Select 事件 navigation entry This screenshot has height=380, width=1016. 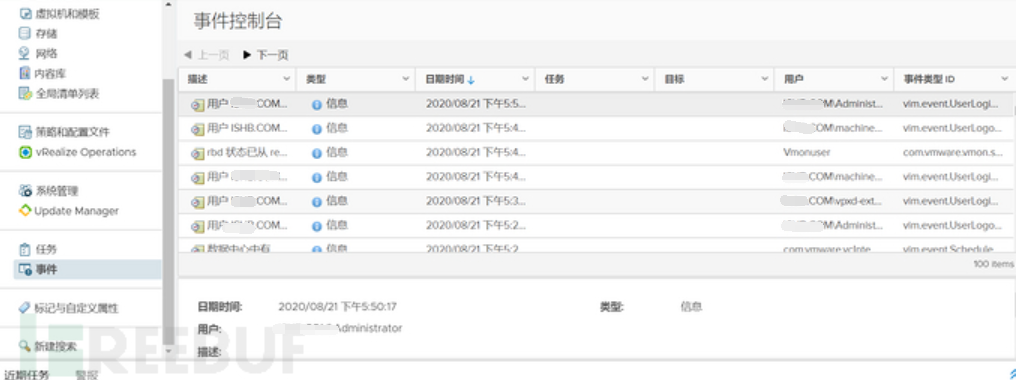[46, 270]
